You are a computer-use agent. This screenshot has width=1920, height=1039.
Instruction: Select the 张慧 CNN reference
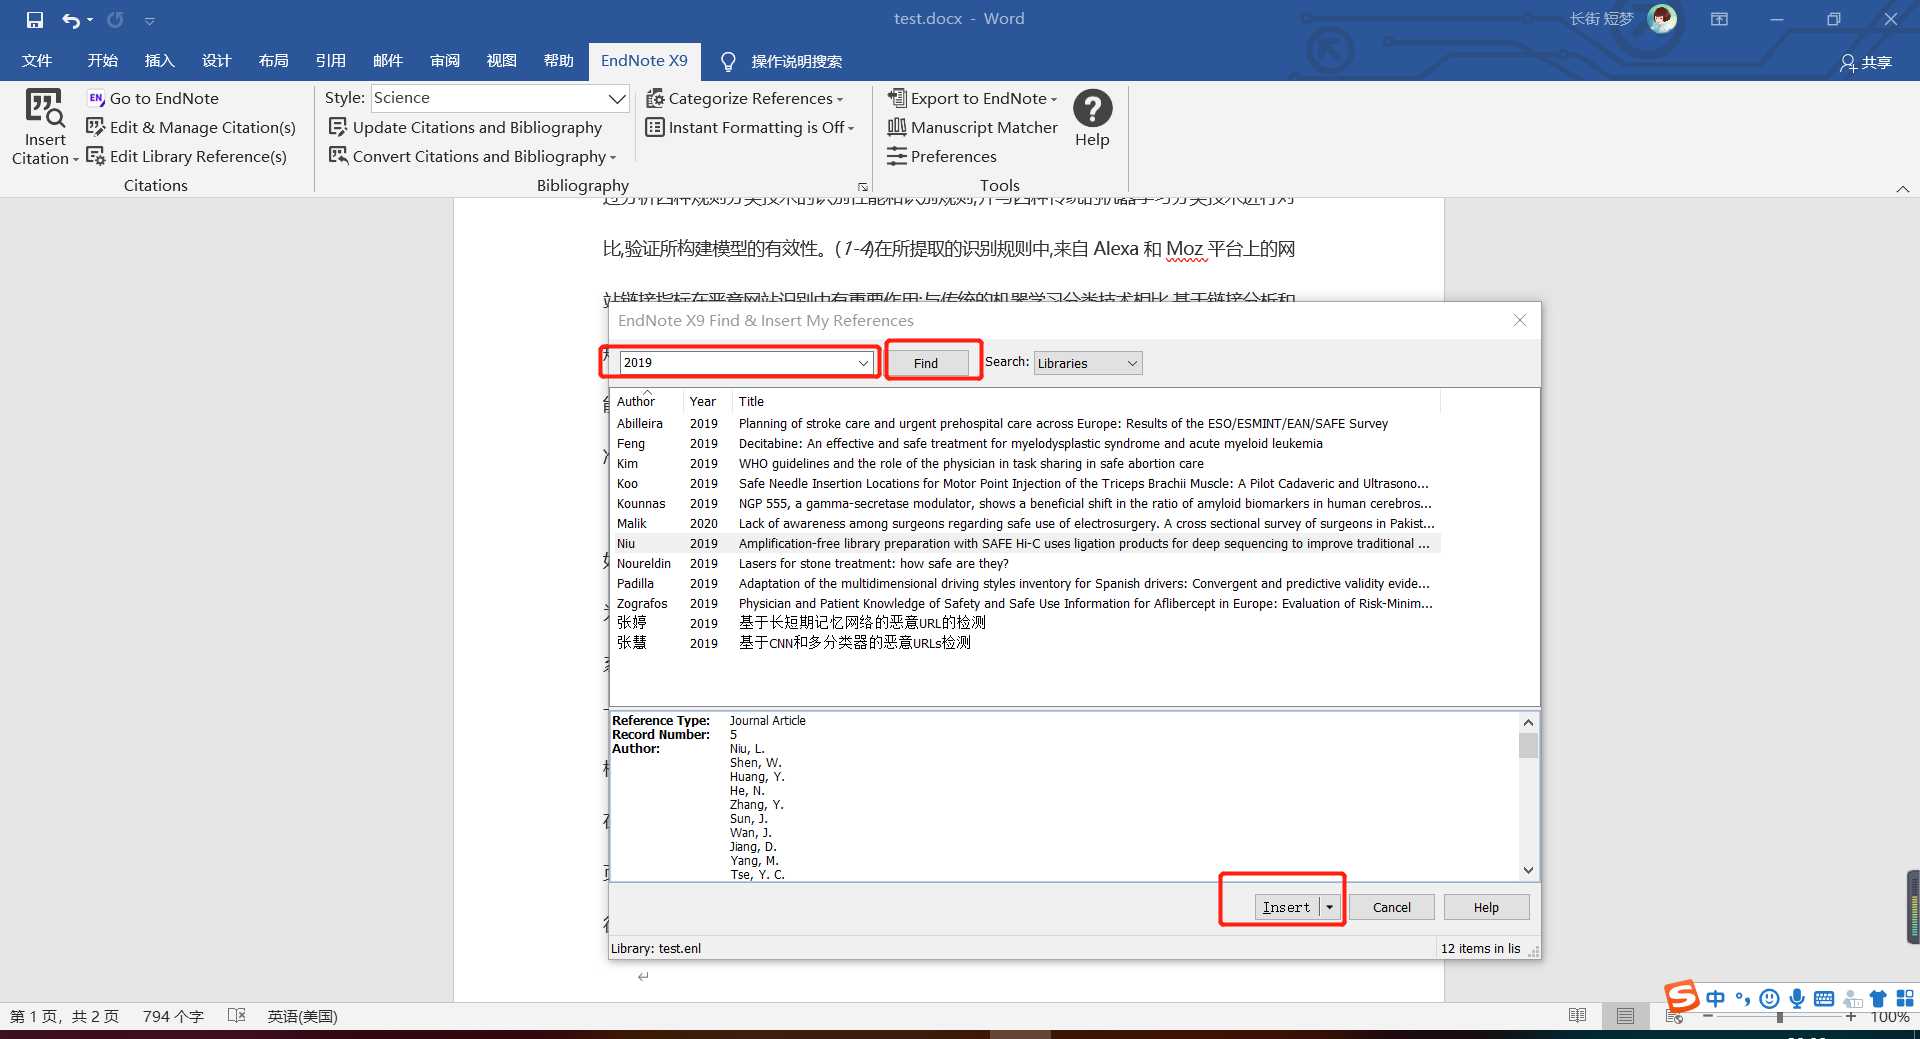pos(1026,643)
